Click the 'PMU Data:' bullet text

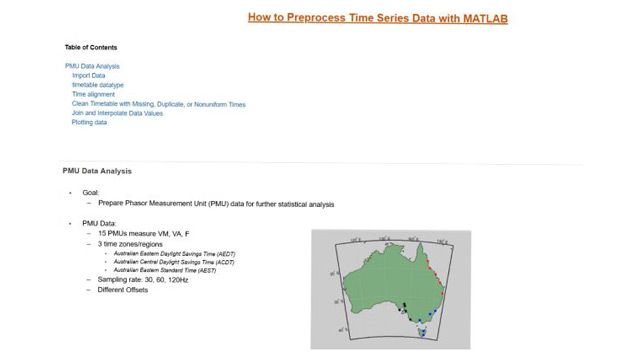pos(99,223)
